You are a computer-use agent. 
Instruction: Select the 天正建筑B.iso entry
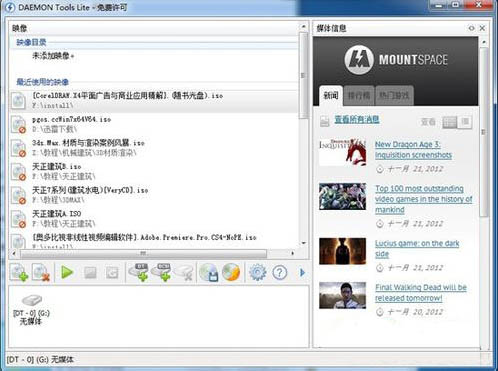coord(154,171)
